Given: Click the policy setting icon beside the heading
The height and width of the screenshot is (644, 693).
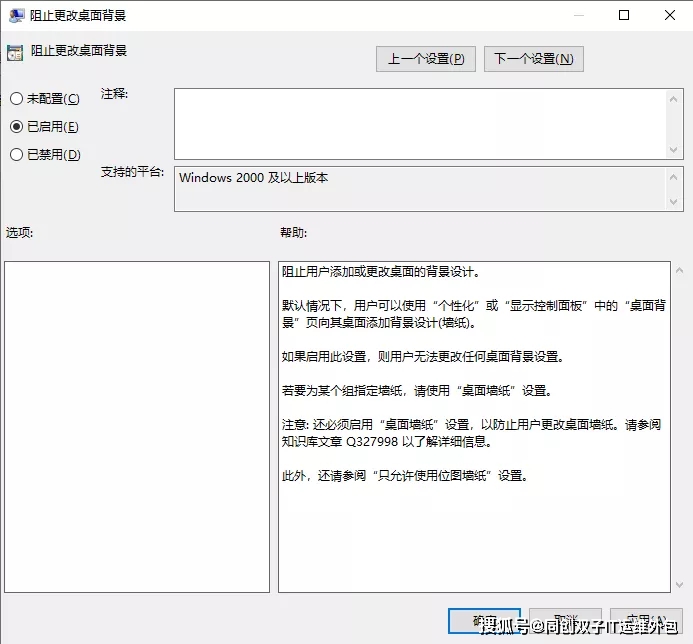Looking at the screenshot, I should [14, 52].
